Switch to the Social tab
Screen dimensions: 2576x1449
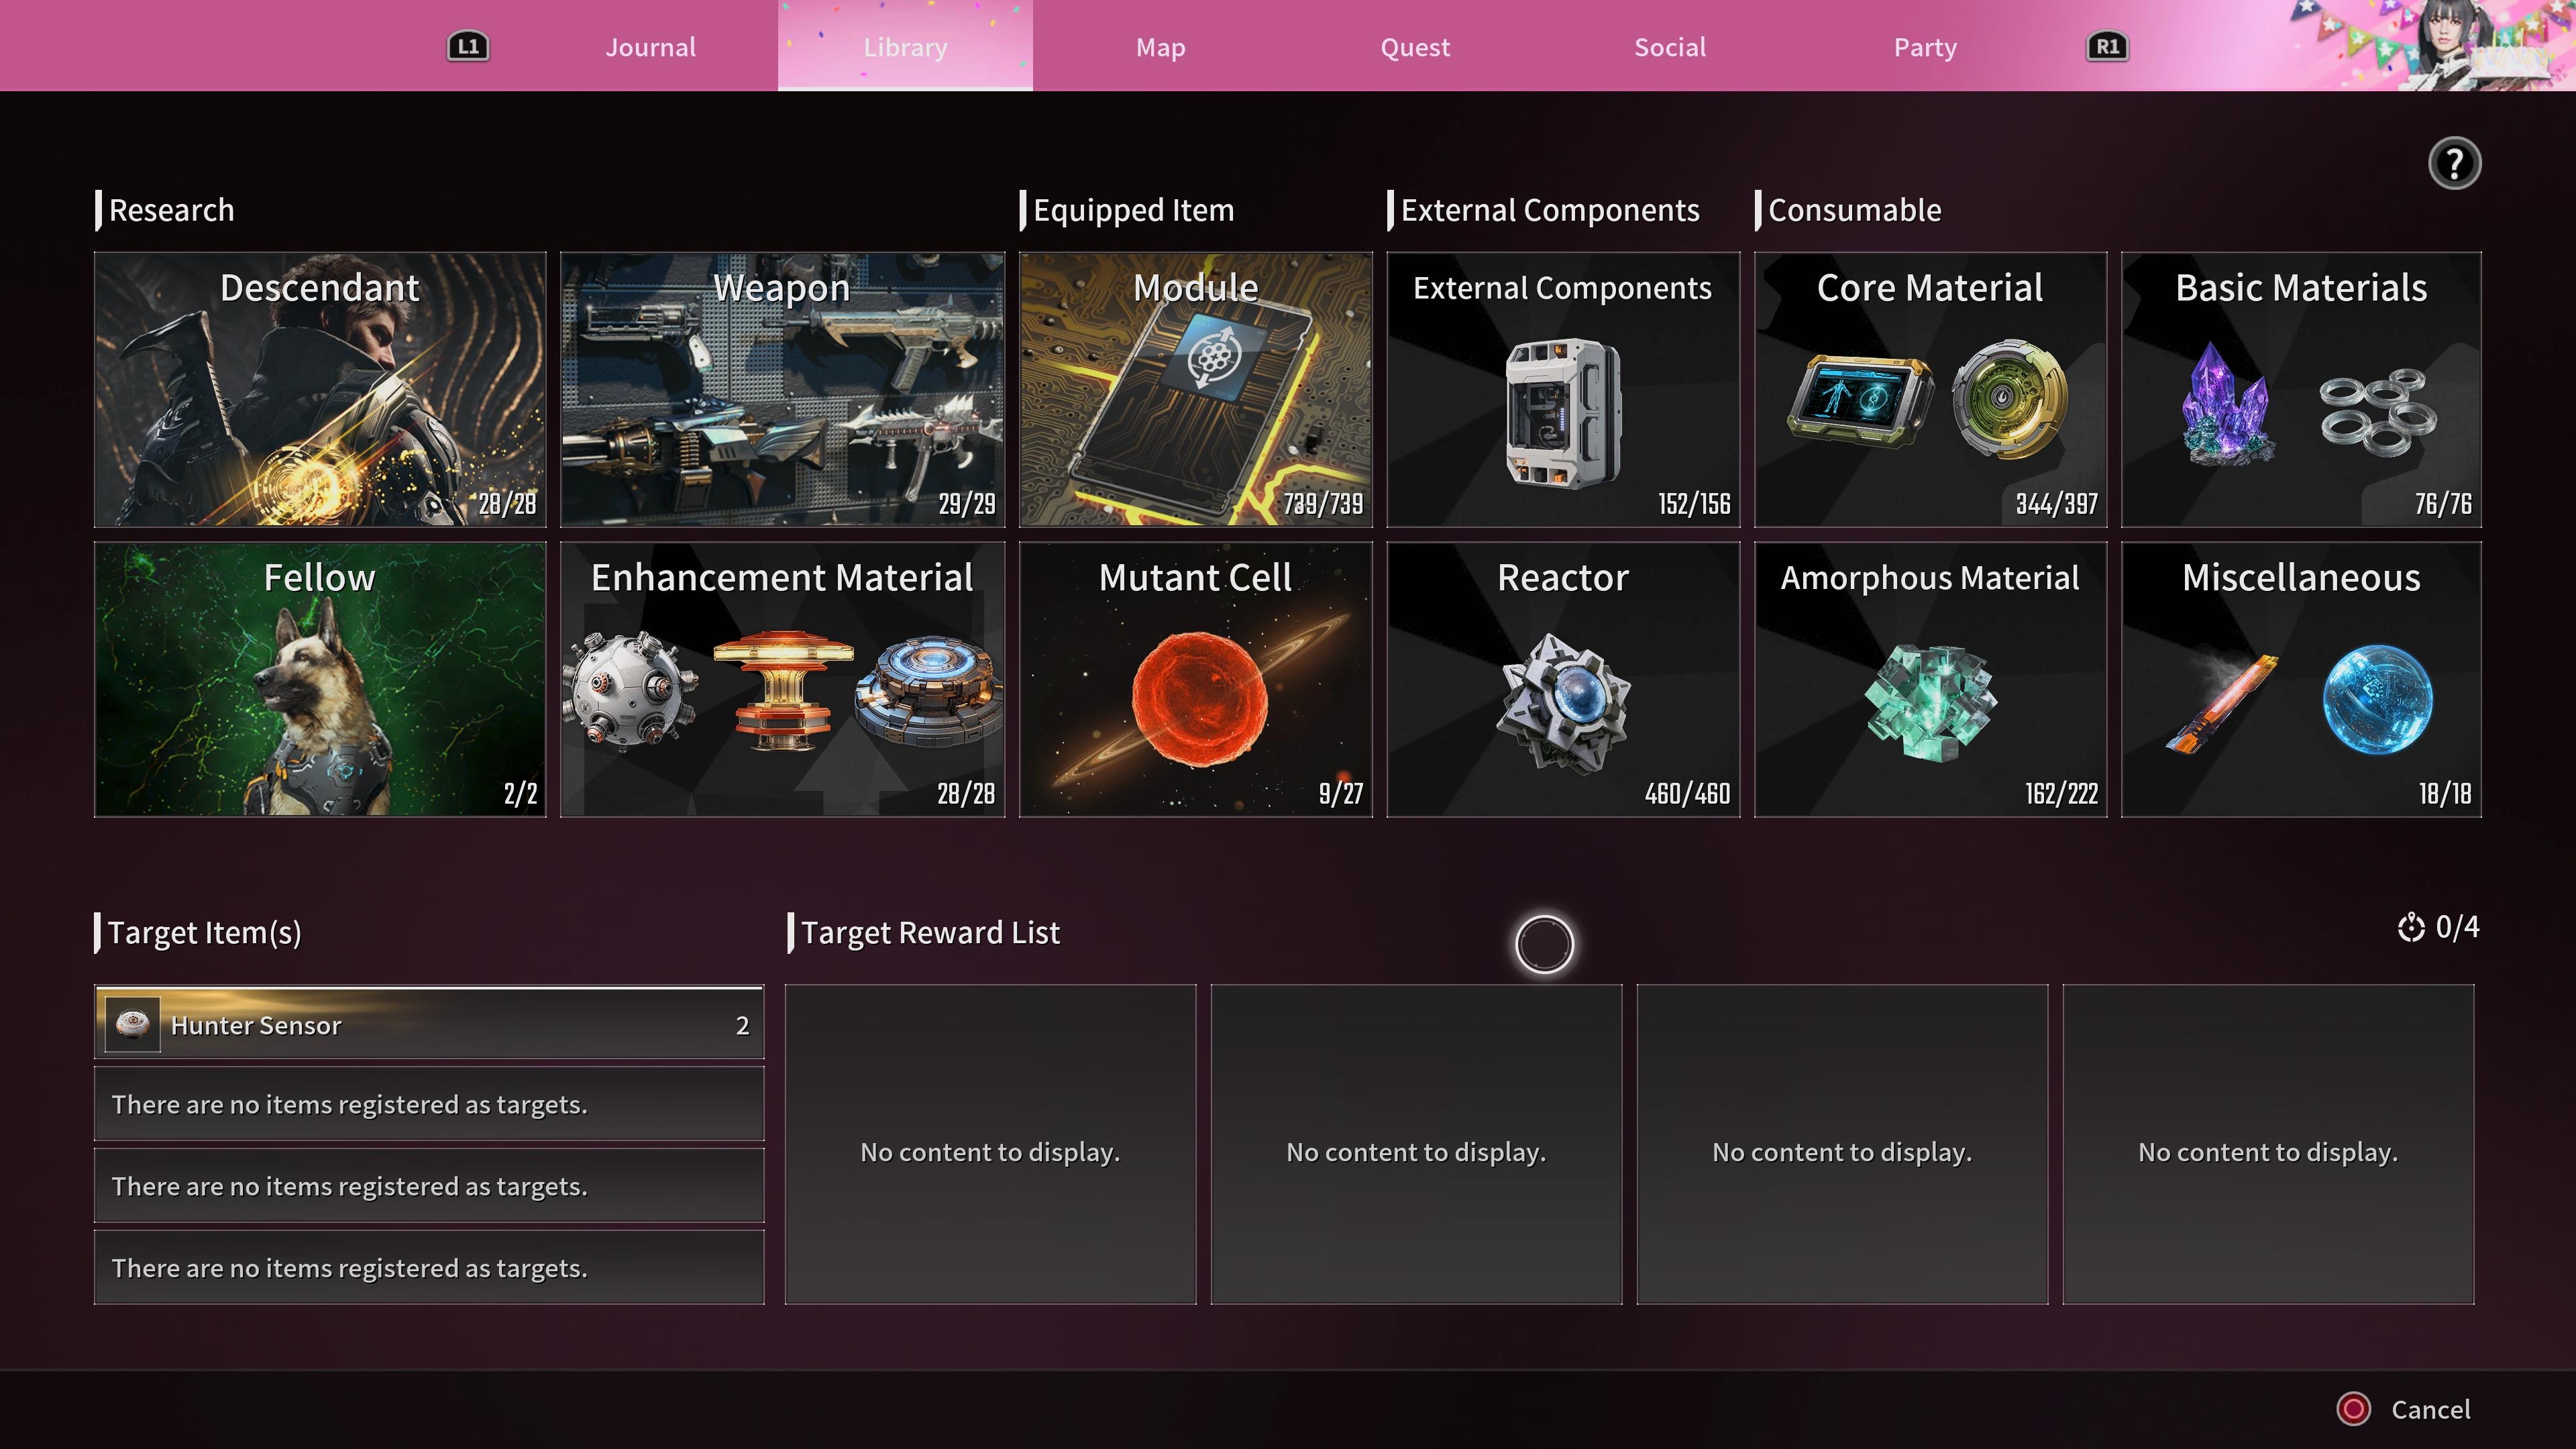[x=1670, y=47]
